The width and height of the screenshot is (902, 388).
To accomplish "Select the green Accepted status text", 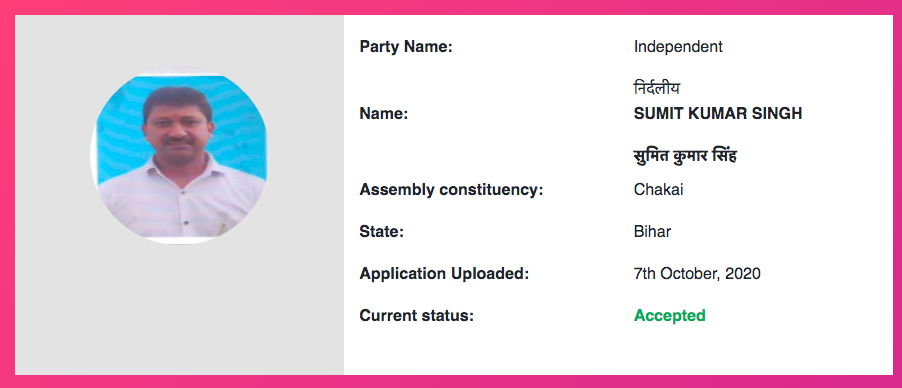I will tap(670, 315).
